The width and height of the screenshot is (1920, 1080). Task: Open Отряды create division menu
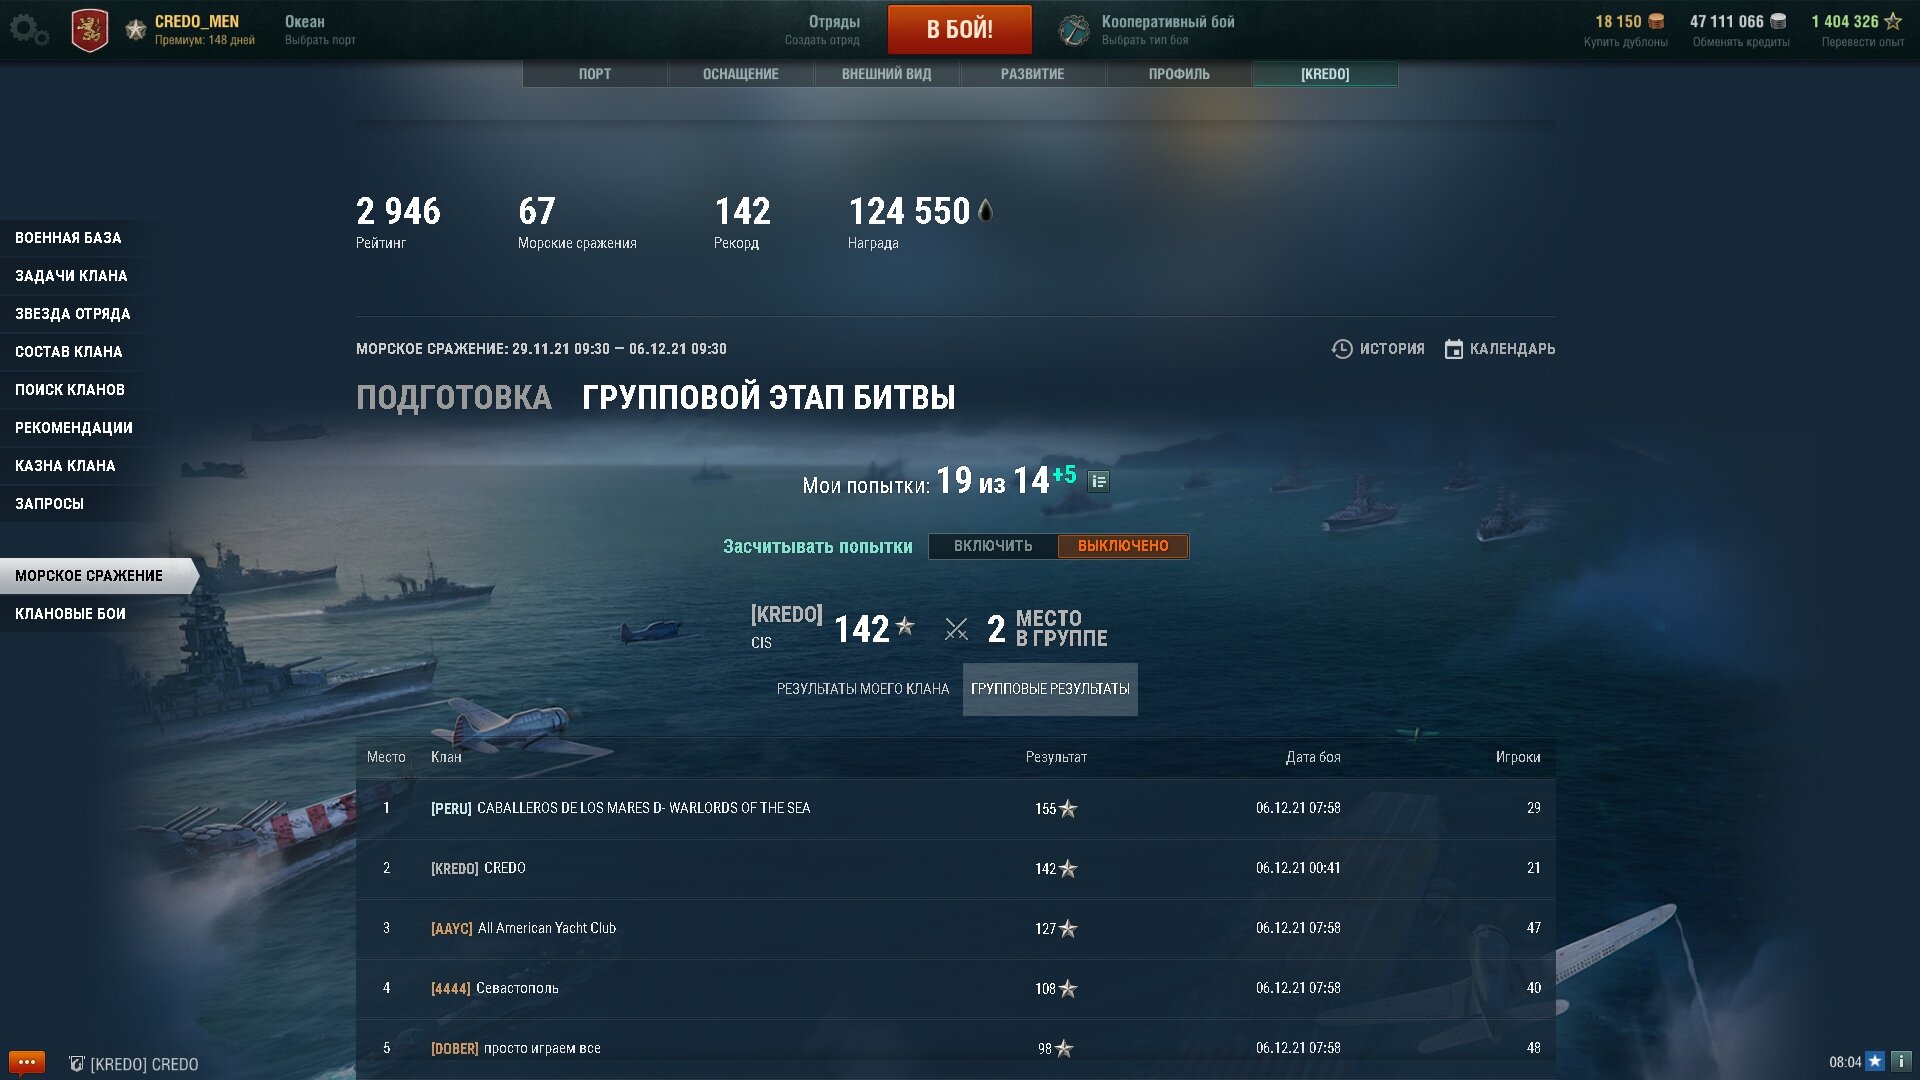coord(822,30)
